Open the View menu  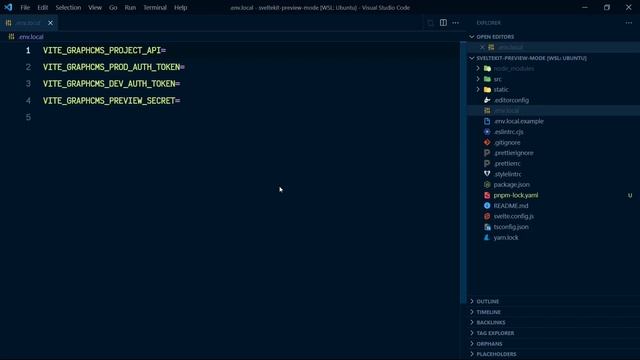tap(95, 7)
